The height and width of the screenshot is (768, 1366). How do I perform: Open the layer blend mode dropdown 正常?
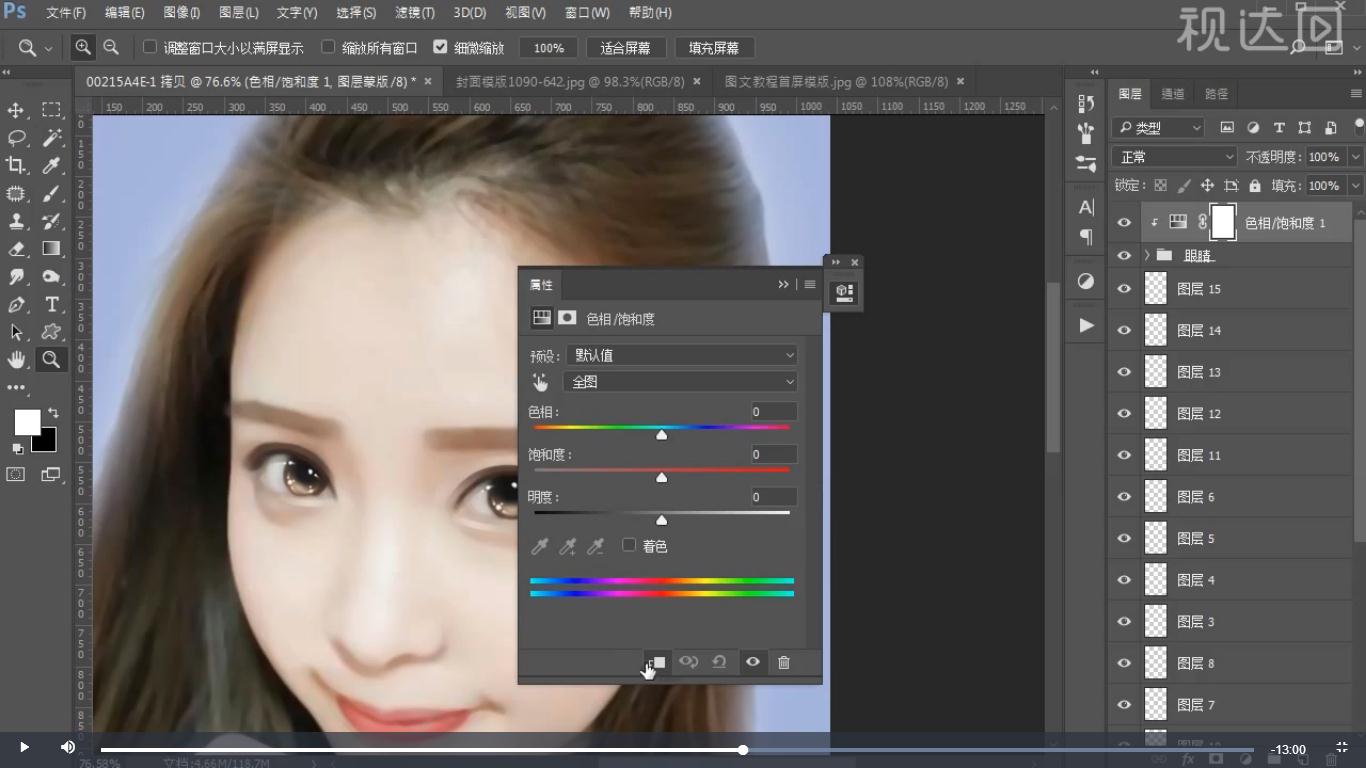coord(1175,157)
